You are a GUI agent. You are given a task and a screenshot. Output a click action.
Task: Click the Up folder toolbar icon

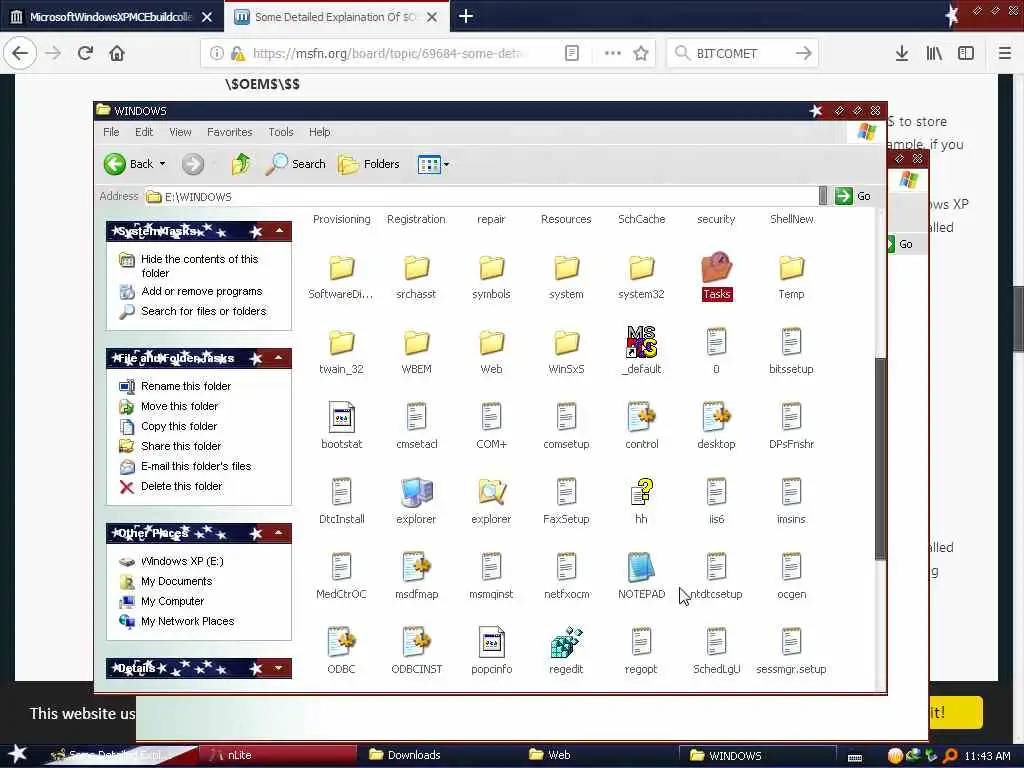click(x=241, y=164)
